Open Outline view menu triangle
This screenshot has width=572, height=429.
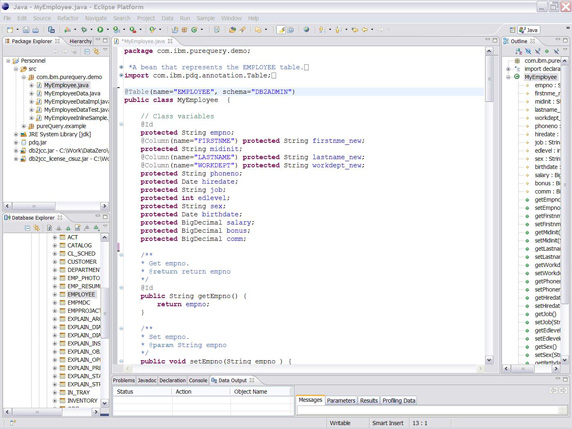coord(565,50)
